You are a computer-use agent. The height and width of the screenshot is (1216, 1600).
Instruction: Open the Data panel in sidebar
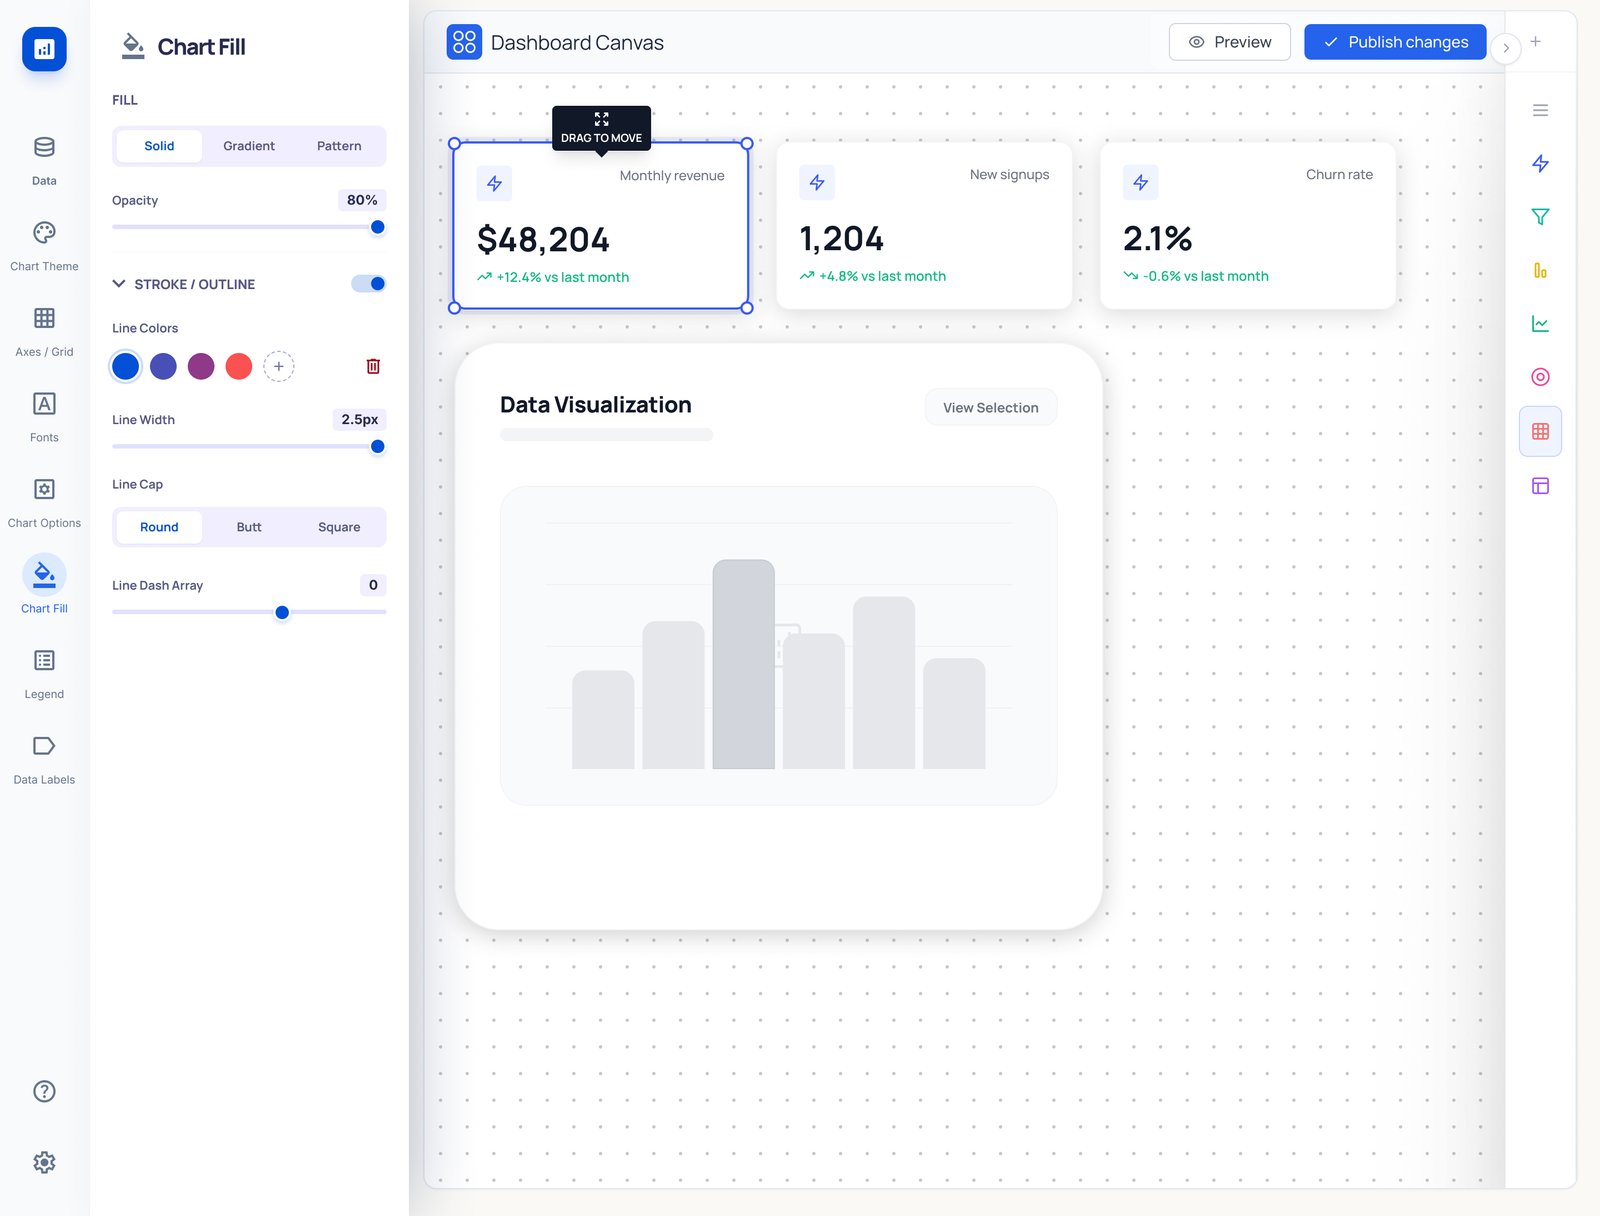(44, 160)
